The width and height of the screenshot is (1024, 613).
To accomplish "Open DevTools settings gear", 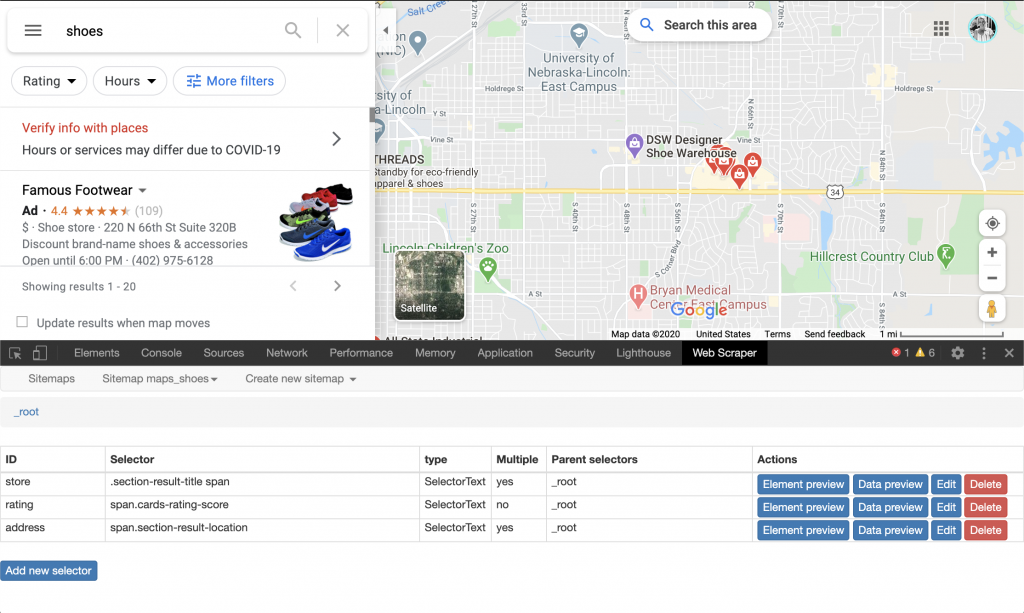I will click(x=958, y=353).
